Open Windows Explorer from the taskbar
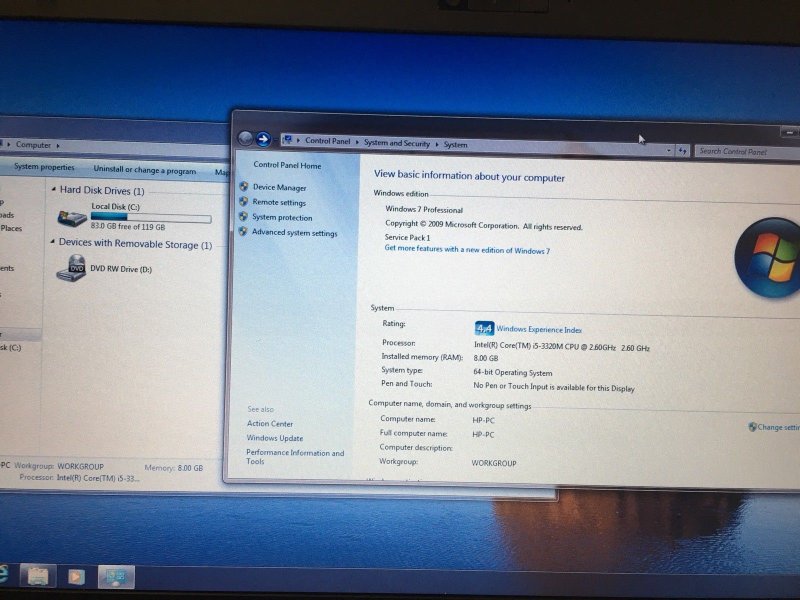The width and height of the screenshot is (800, 600). click(37, 576)
